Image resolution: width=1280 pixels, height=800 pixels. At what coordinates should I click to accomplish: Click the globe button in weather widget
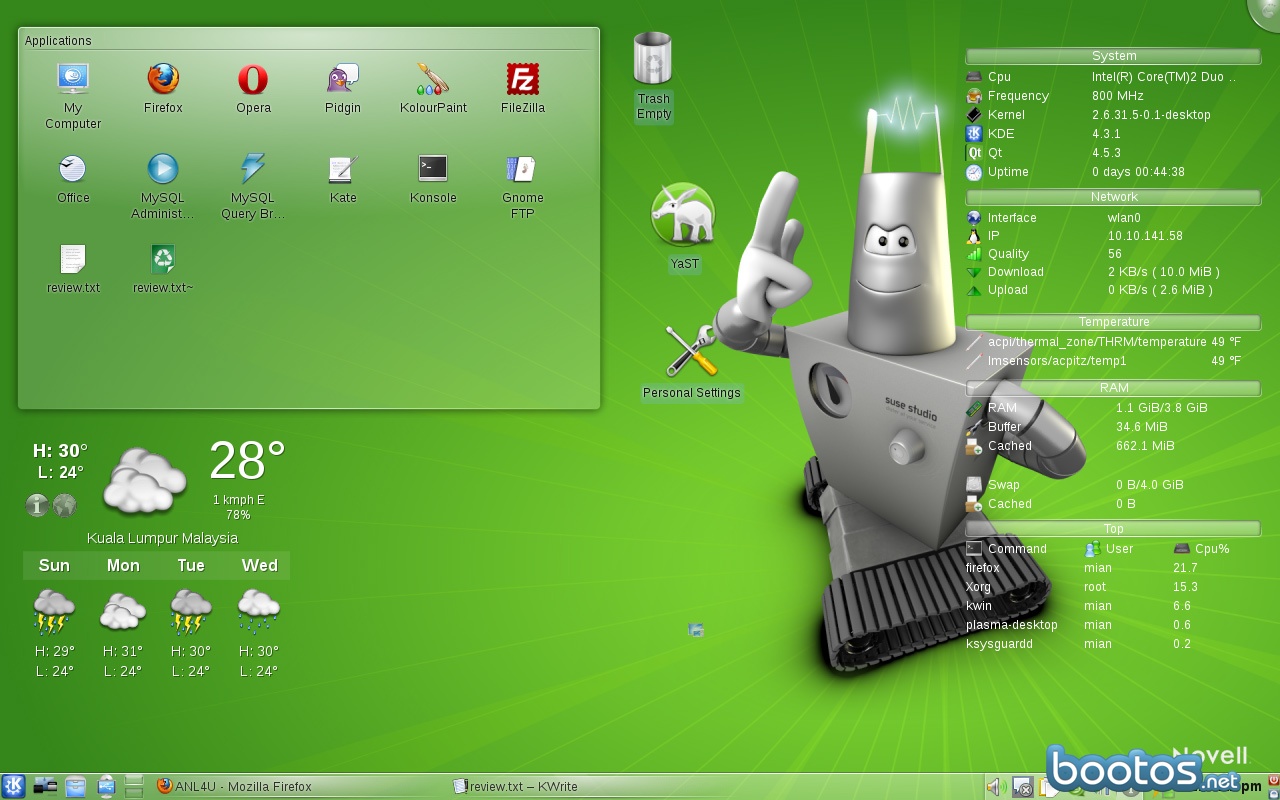pos(65,506)
